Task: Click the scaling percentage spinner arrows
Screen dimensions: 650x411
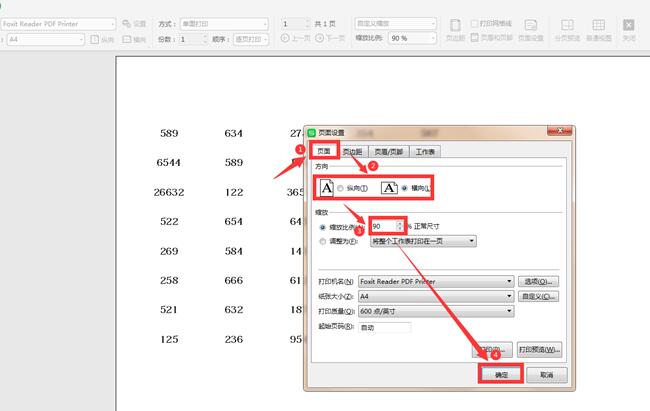Action: pyautogui.click(x=400, y=226)
